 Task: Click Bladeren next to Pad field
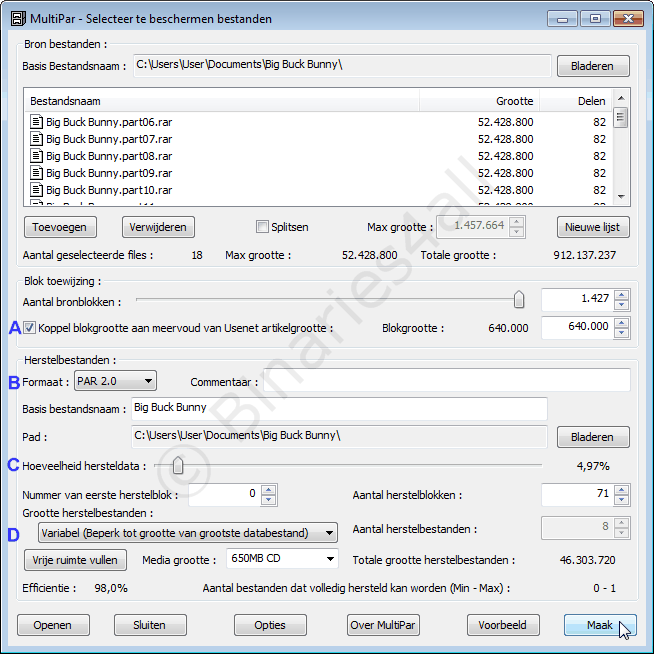pyautogui.click(x=593, y=437)
